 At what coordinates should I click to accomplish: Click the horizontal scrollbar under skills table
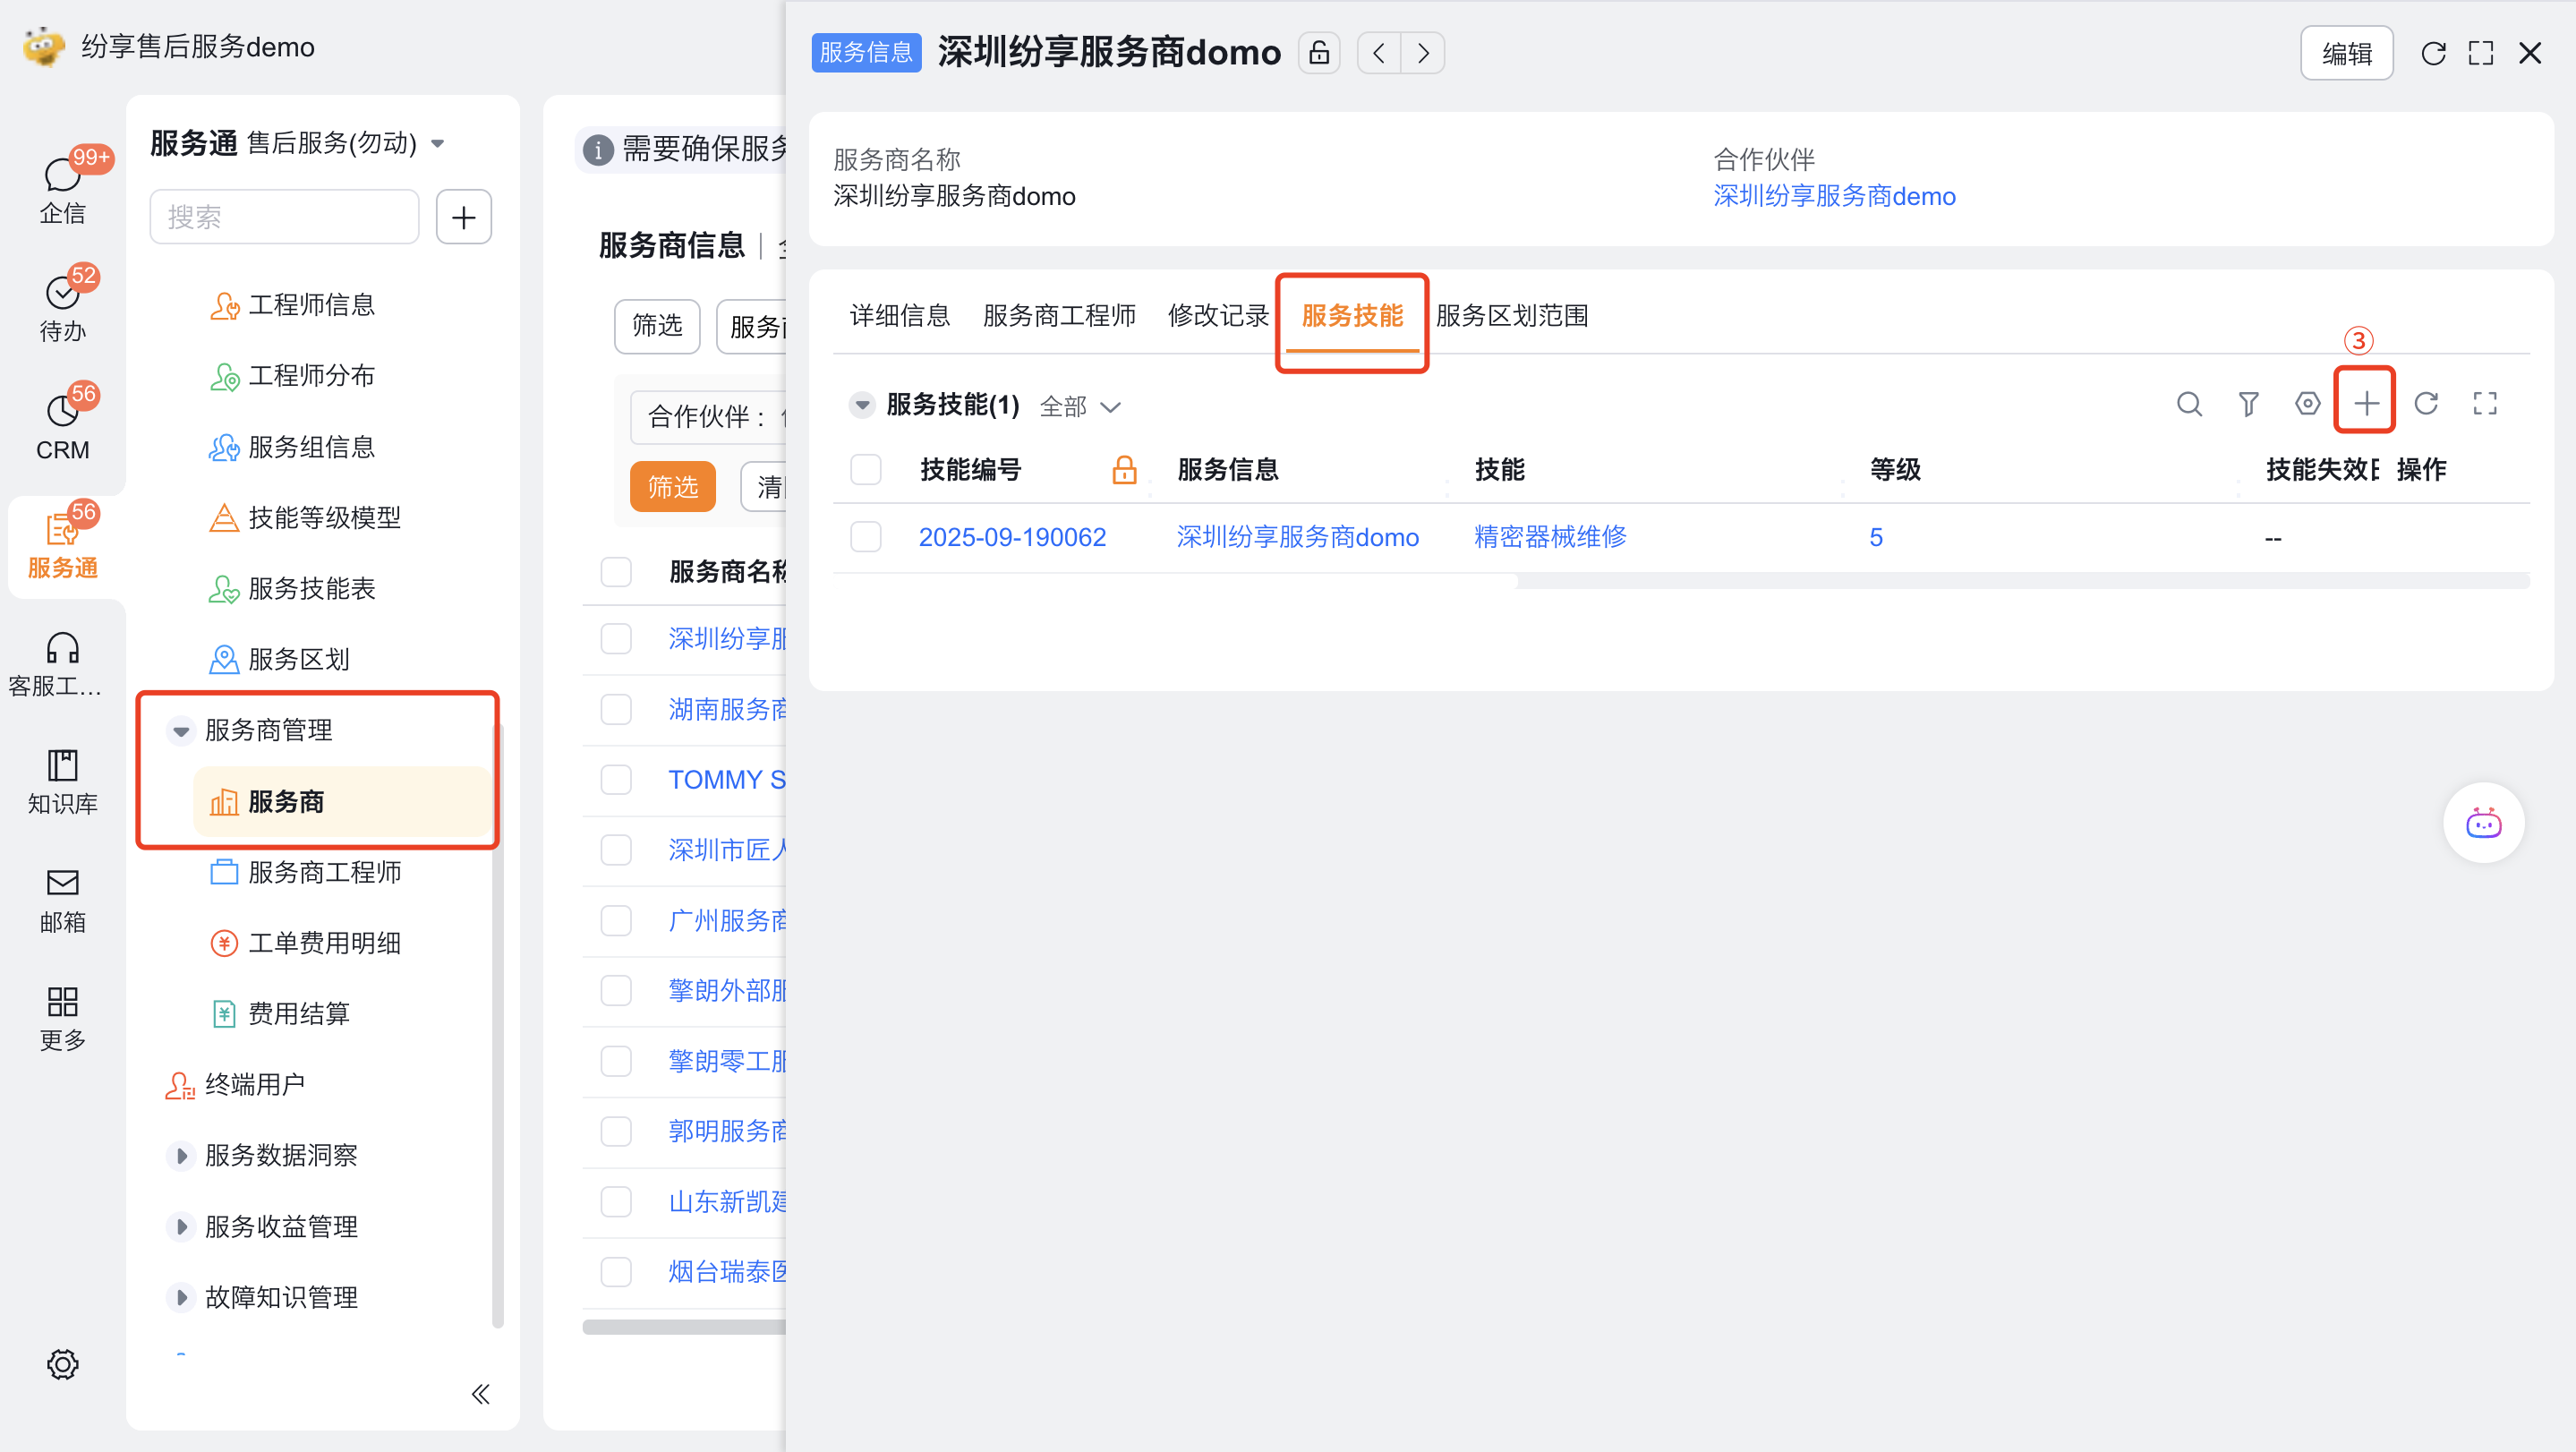1174,581
